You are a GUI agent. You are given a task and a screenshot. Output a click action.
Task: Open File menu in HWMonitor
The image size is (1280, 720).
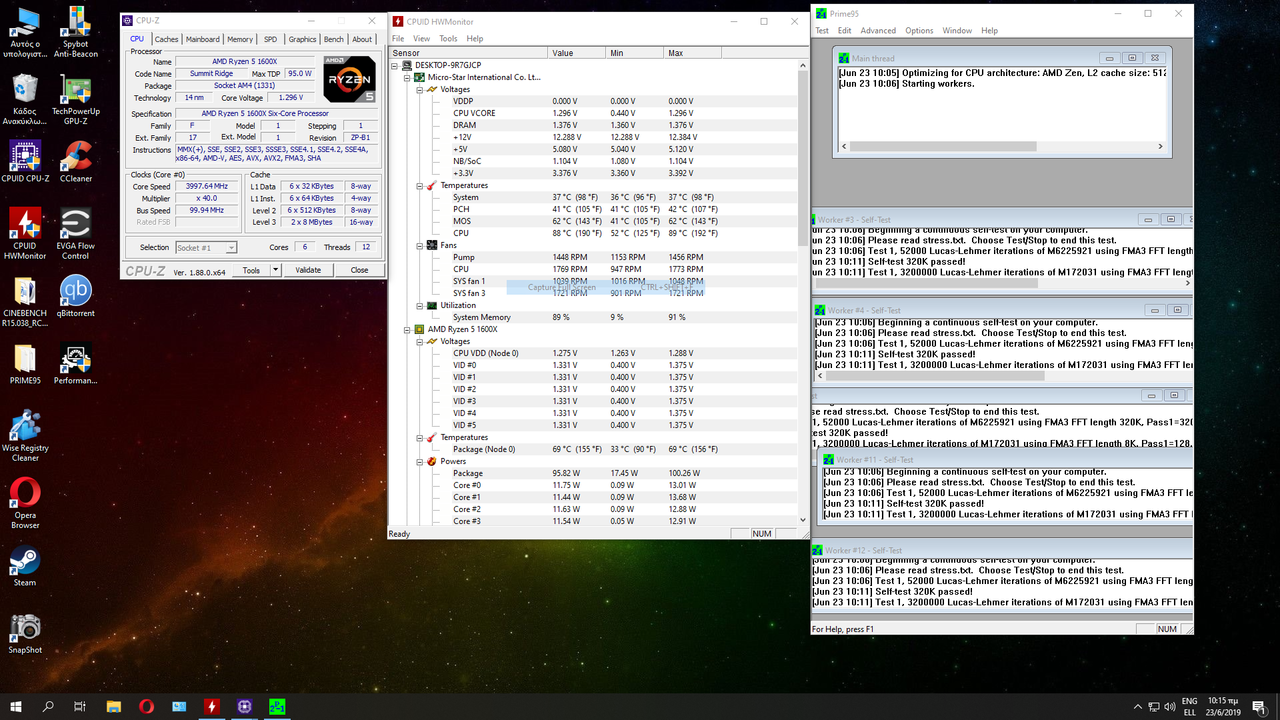coord(398,38)
